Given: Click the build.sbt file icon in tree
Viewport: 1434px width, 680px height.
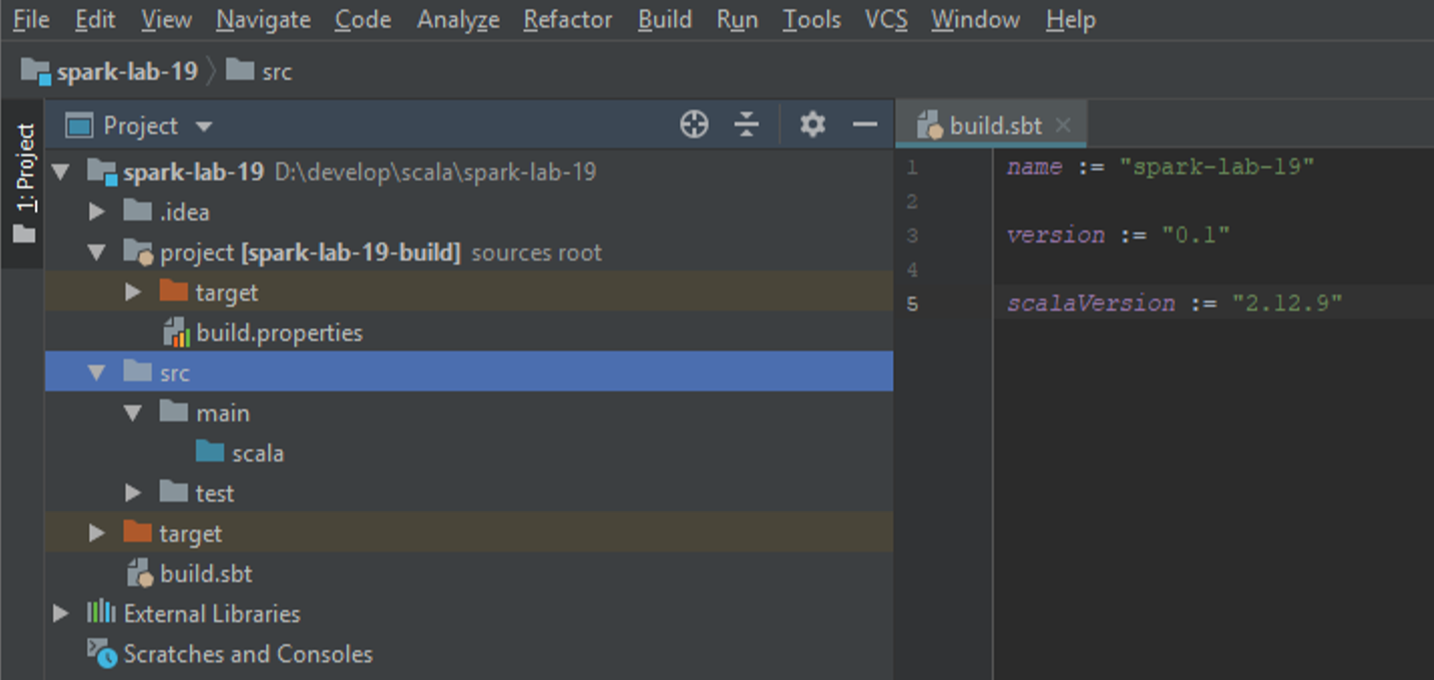Looking at the screenshot, I should pyautogui.click(x=139, y=574).
